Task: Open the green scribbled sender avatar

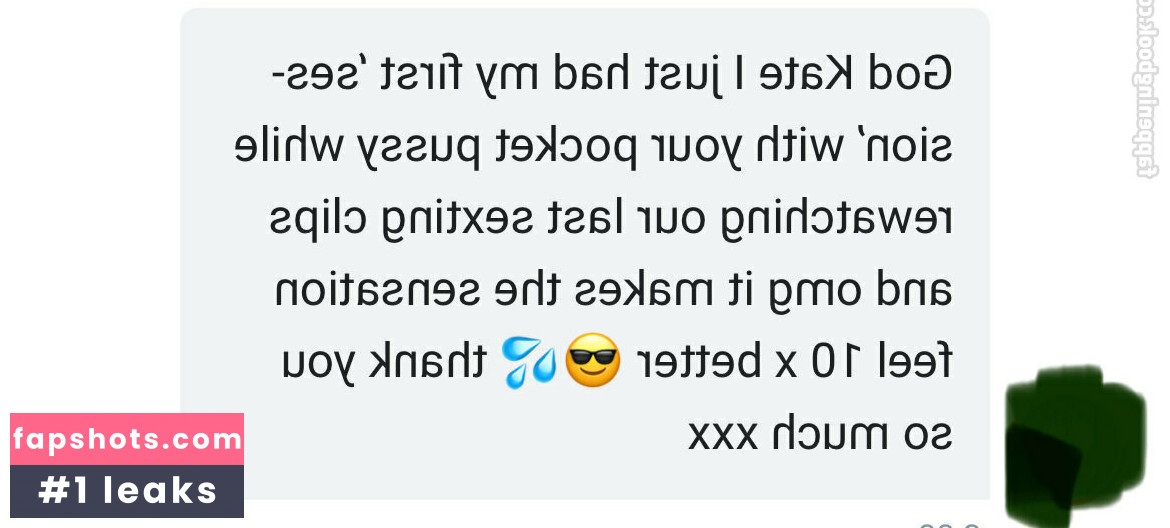Action: coord(1075,445)
